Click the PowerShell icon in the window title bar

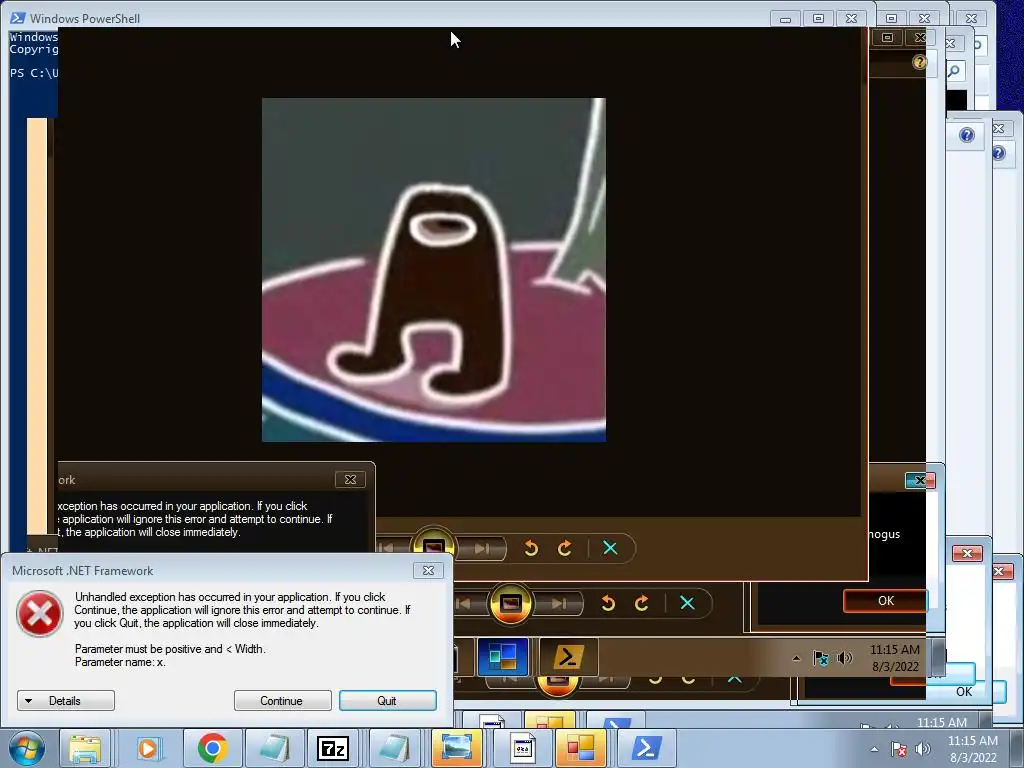pyautogui.click(x=18, y=18)
